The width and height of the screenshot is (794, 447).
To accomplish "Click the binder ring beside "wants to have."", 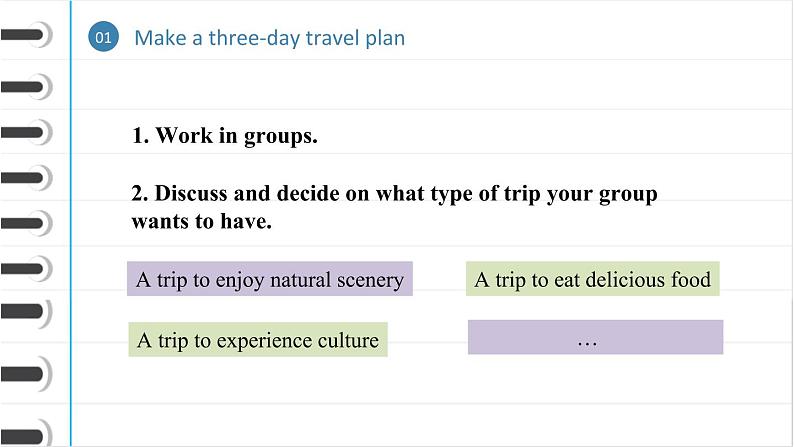I will point(26,223).
